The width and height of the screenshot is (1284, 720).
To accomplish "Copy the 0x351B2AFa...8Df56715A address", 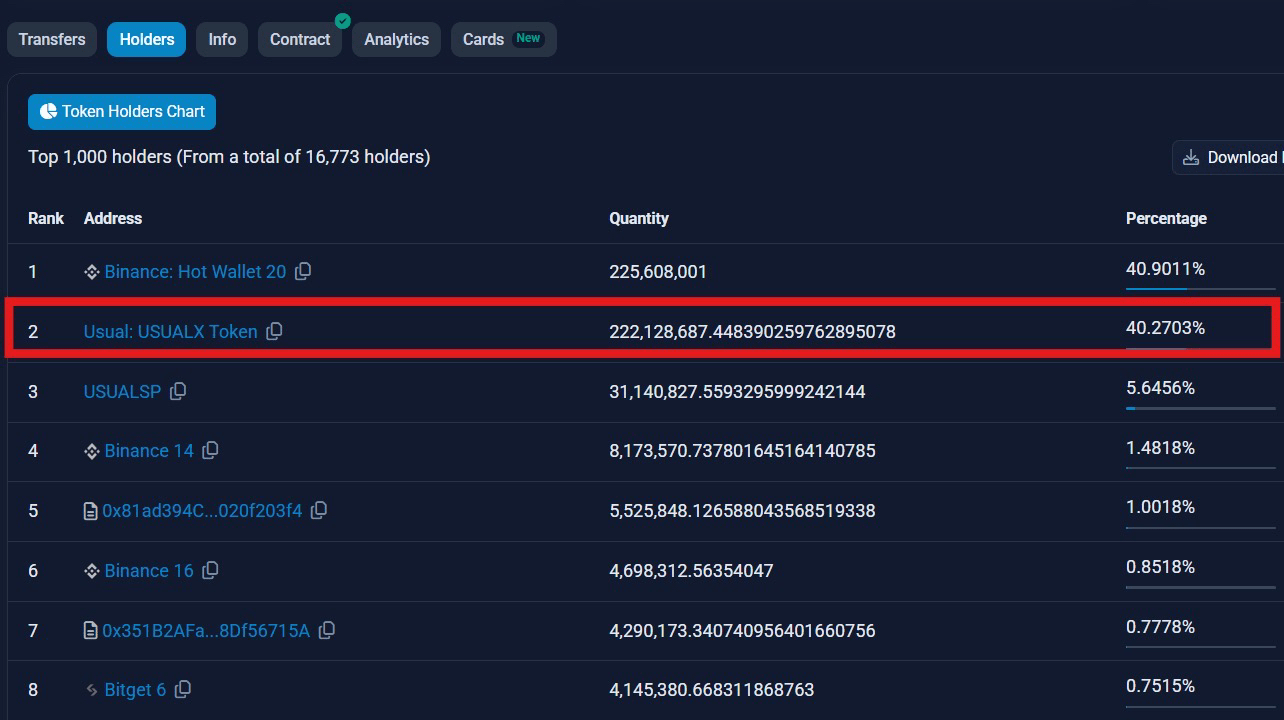I will click(327, 630).
